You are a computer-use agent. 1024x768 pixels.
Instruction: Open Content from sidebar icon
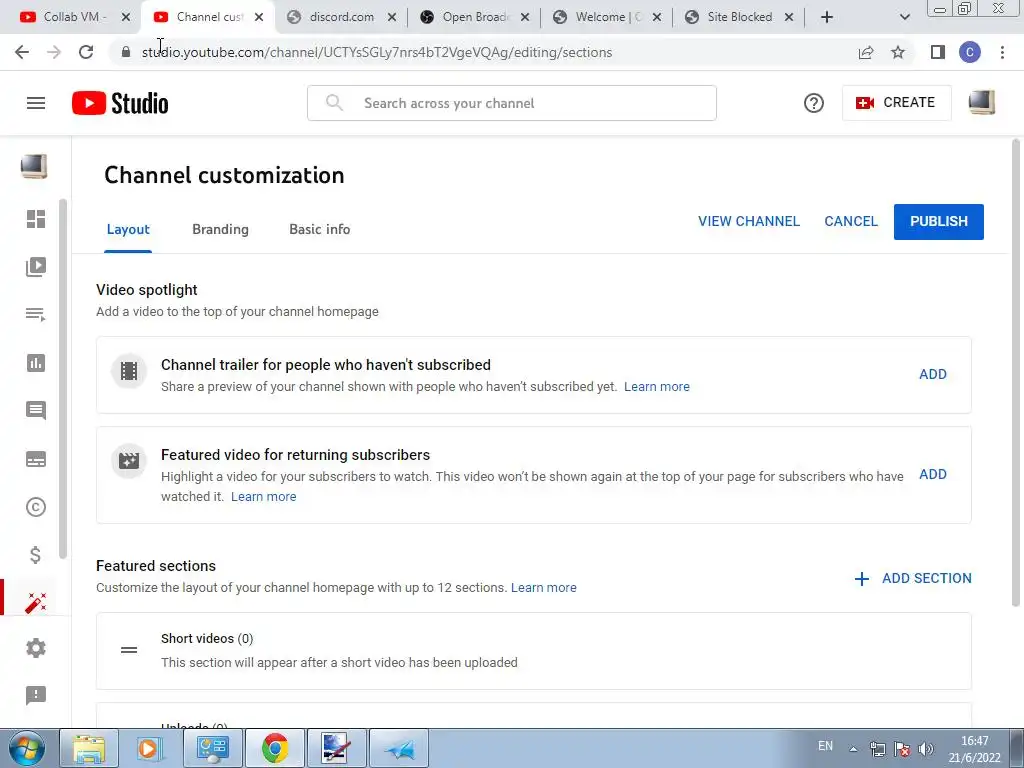pos(36,266)
